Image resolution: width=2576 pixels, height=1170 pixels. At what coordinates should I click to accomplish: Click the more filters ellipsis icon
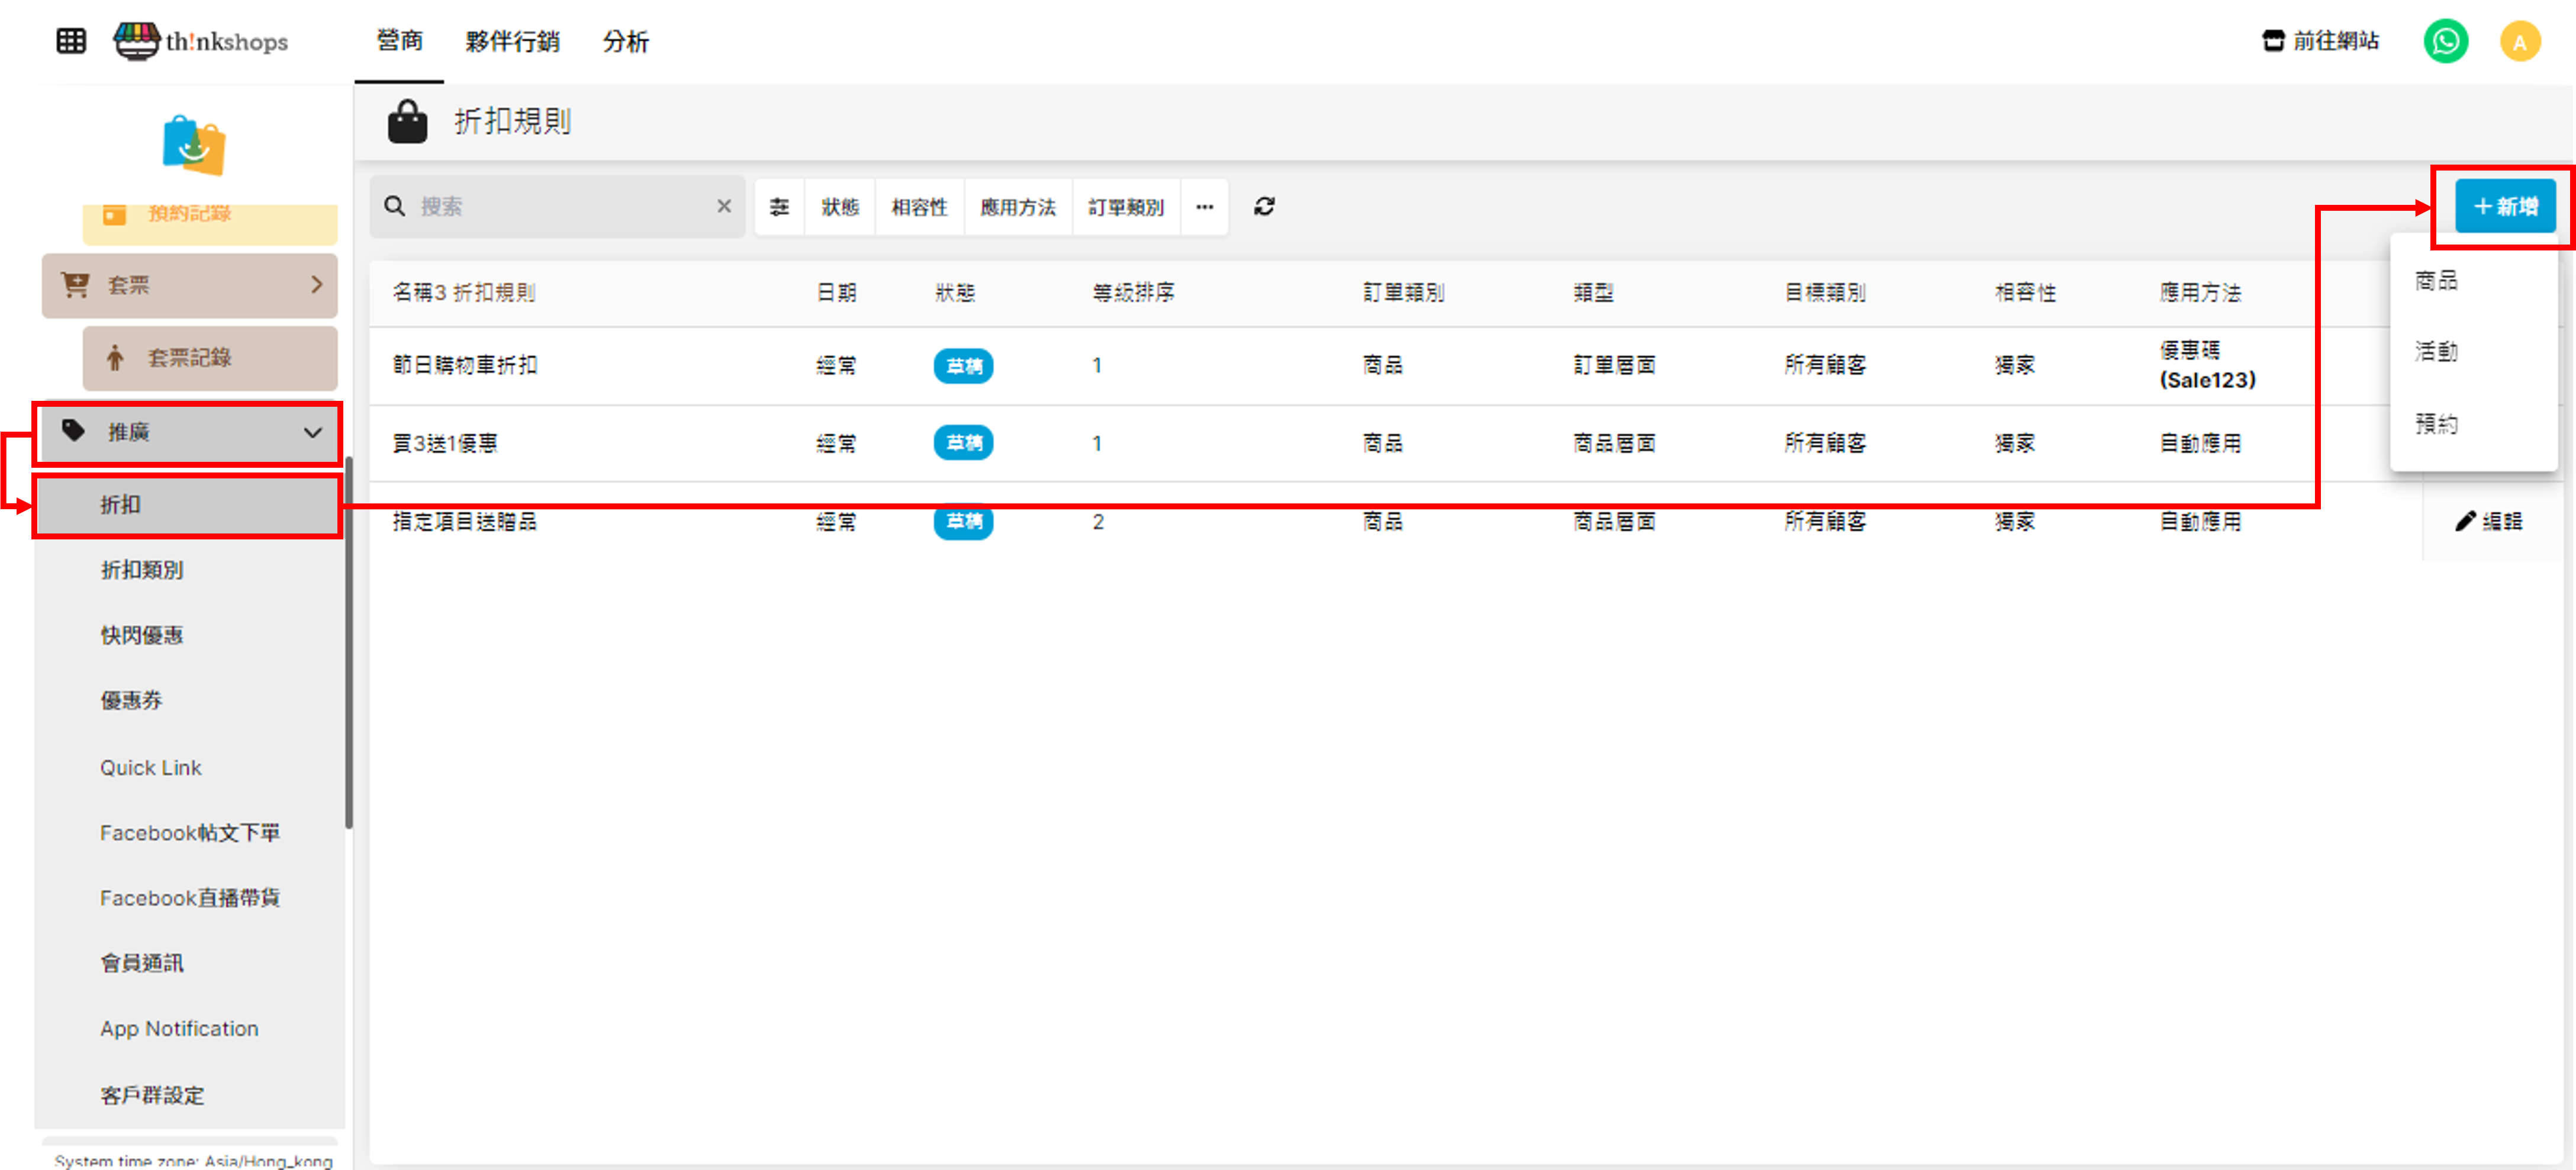pos(1204,207)
